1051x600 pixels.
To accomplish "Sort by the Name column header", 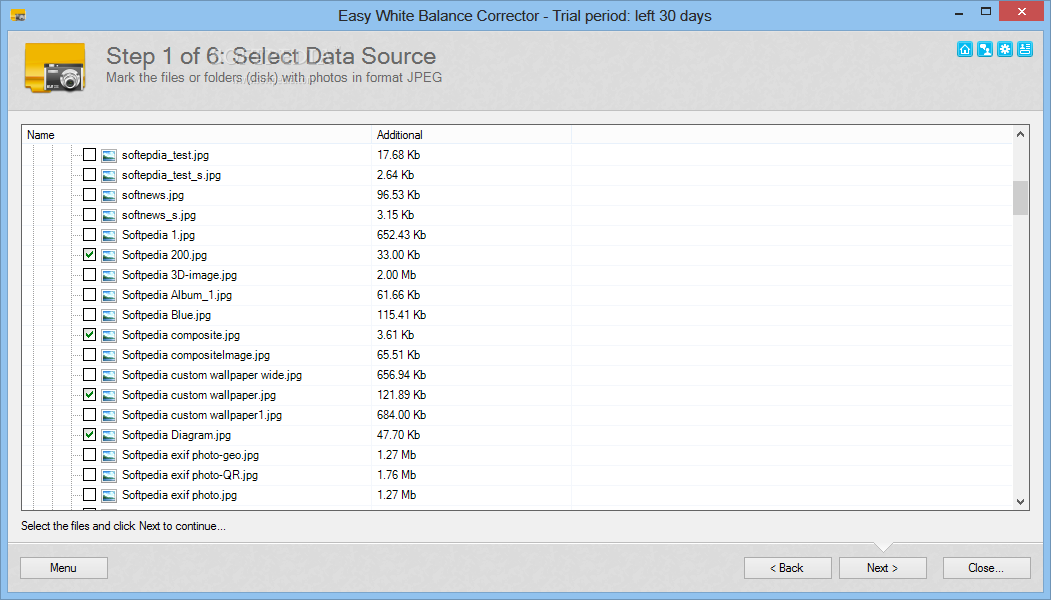I will click(x=197, y=135).
